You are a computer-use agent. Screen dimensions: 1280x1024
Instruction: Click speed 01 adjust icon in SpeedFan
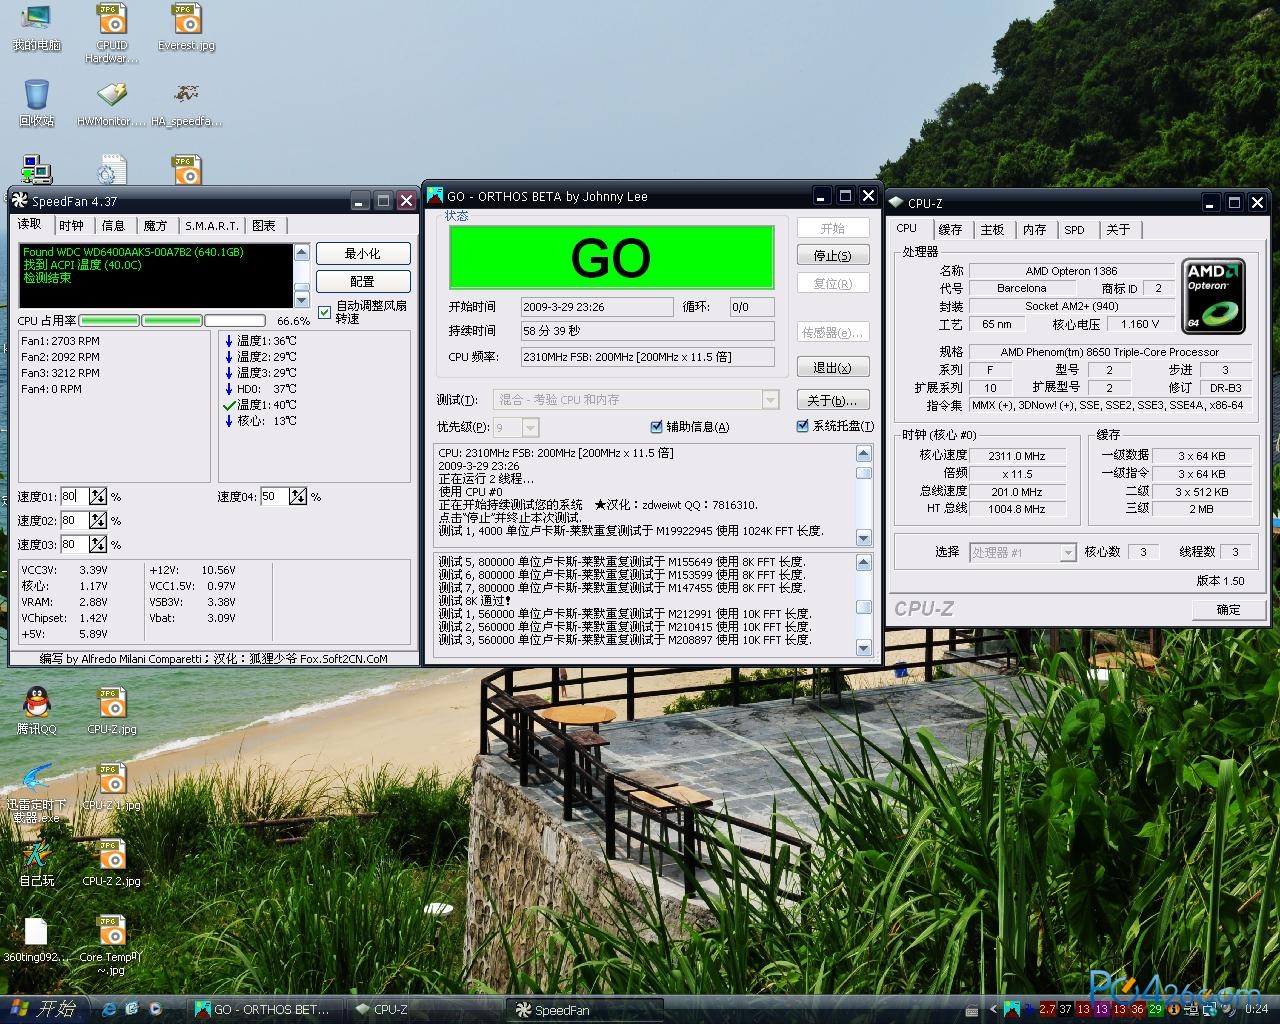pyautogui.click(x=98, y=496)
